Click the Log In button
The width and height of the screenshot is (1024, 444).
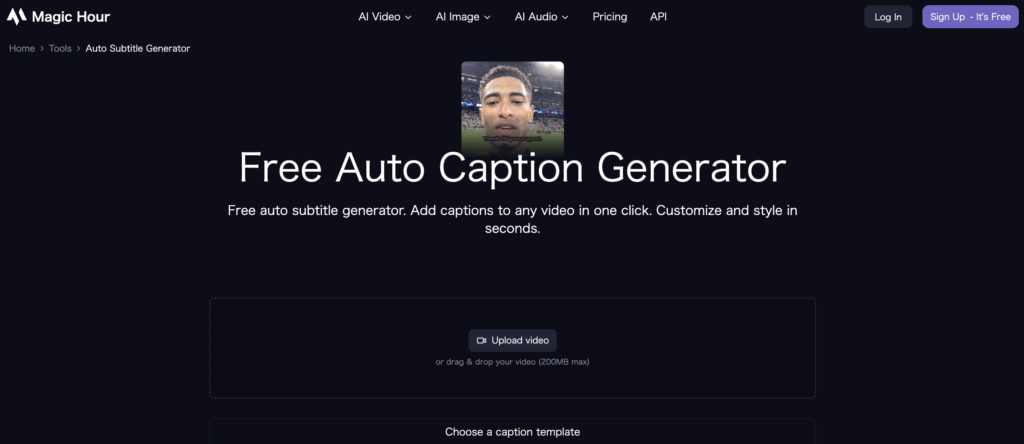[x=888, y=17]
